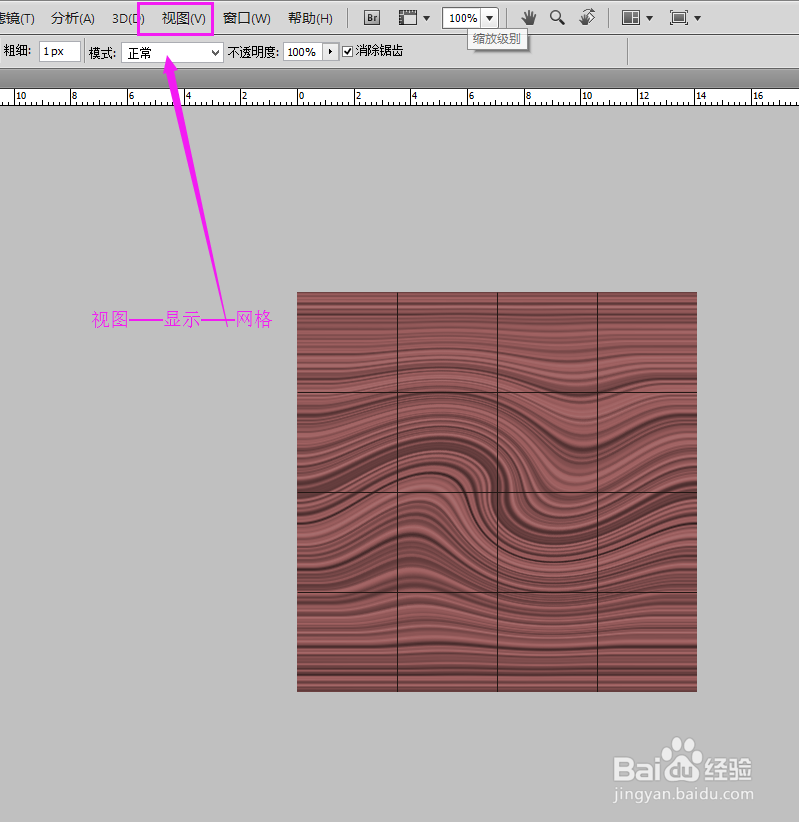Open the Filter (T) menu
The image size is (799, 822).
(17, 18)
